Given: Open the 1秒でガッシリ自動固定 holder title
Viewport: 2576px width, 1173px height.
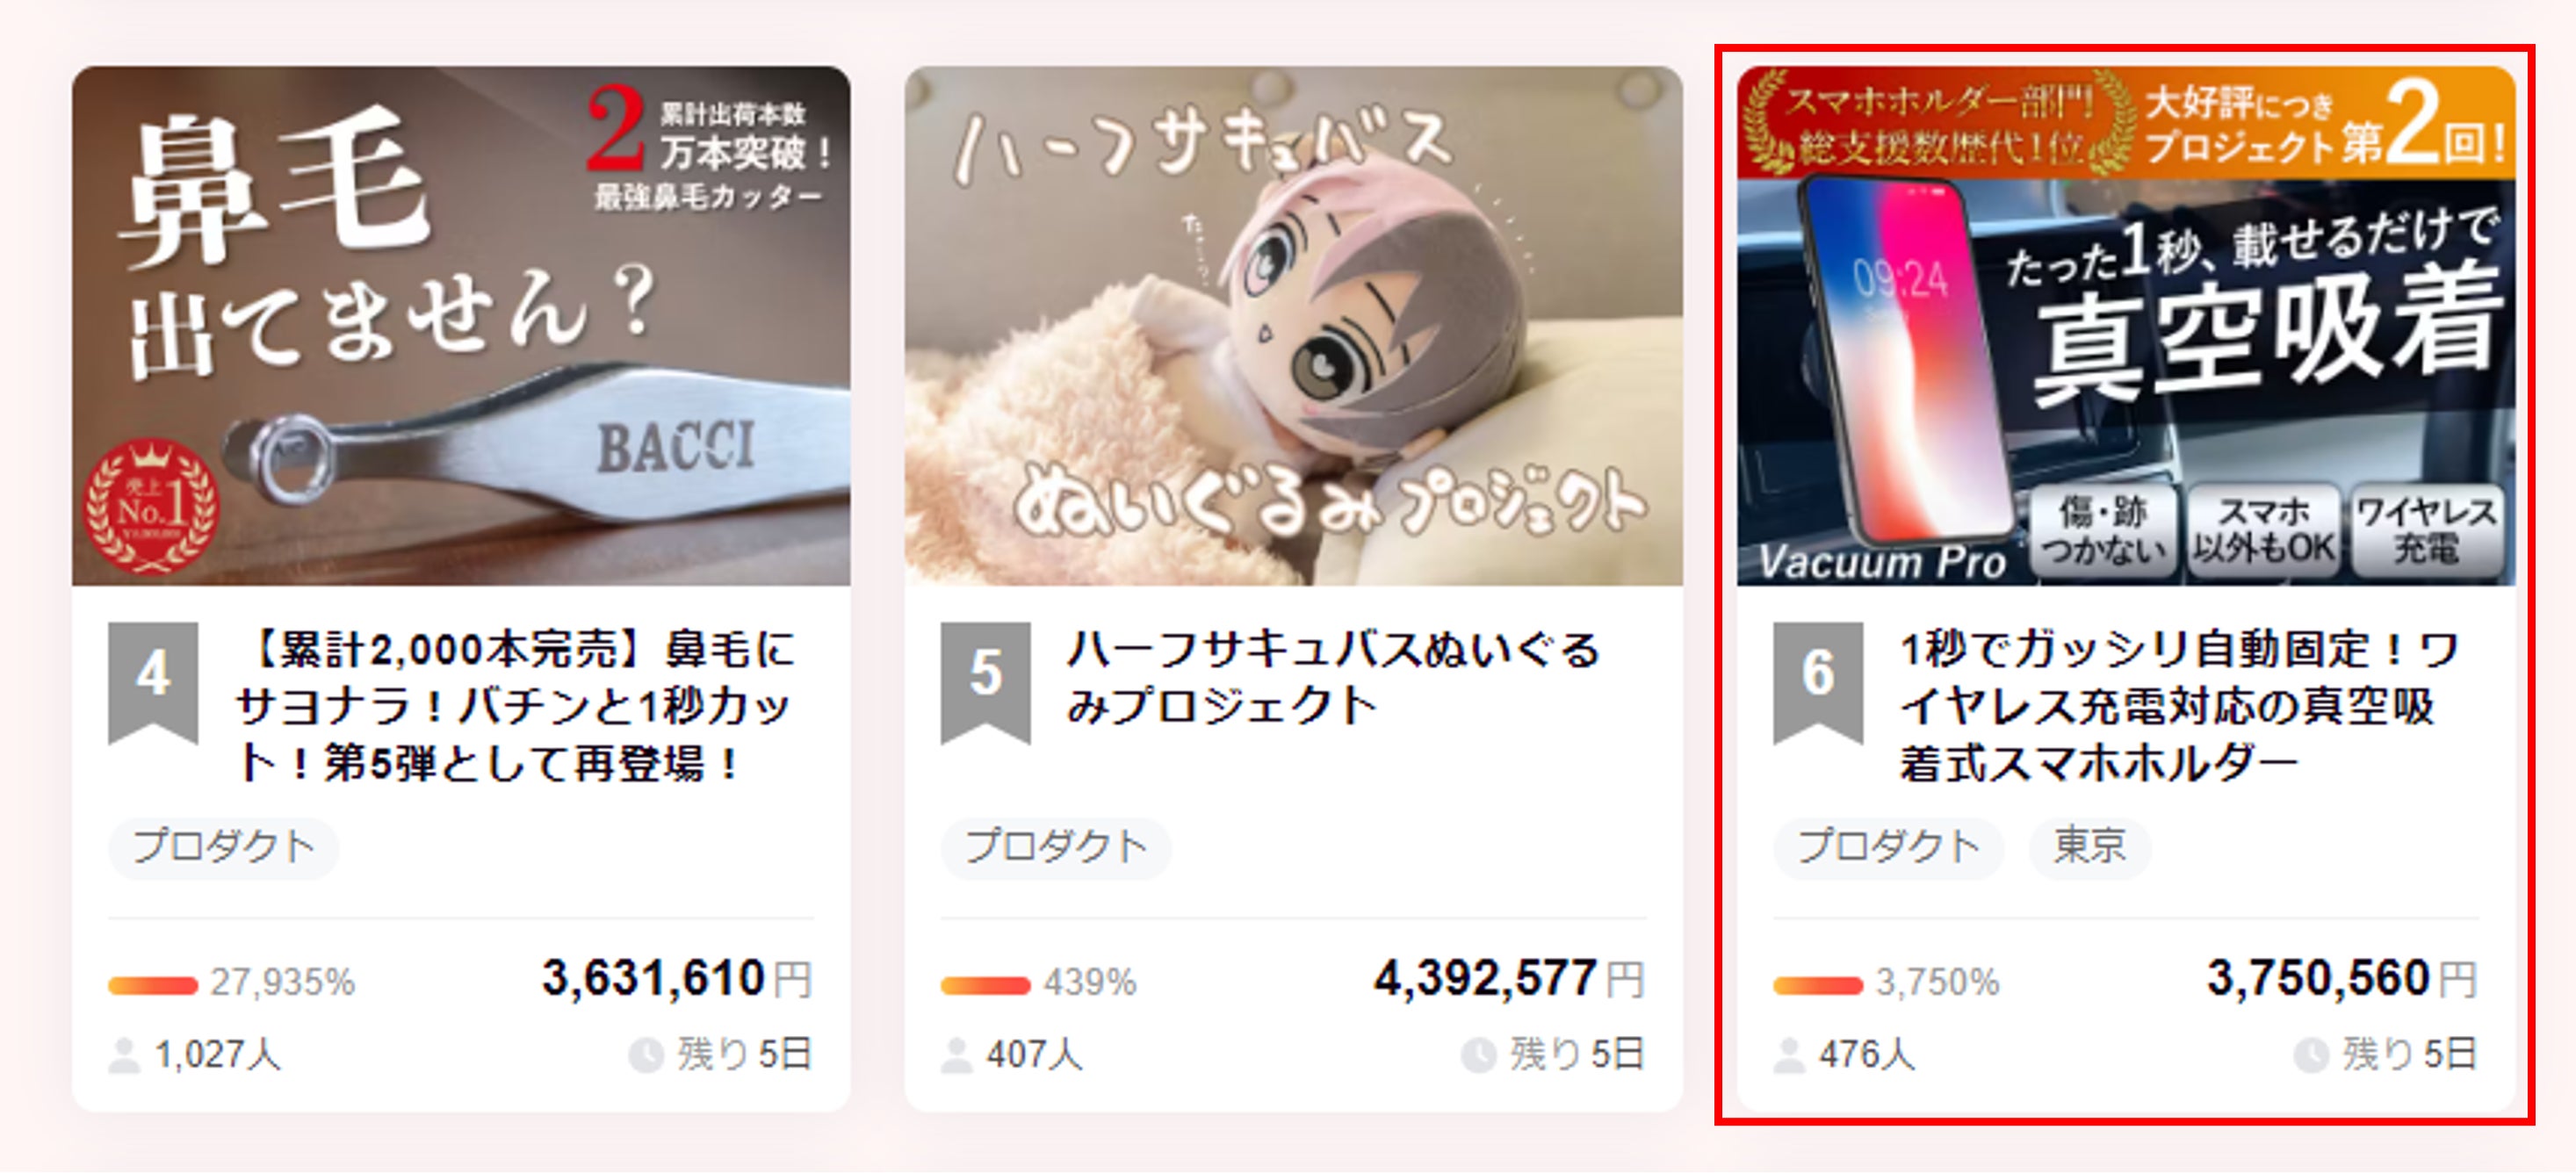Looking at the screenshot, I should (2179, 706).
